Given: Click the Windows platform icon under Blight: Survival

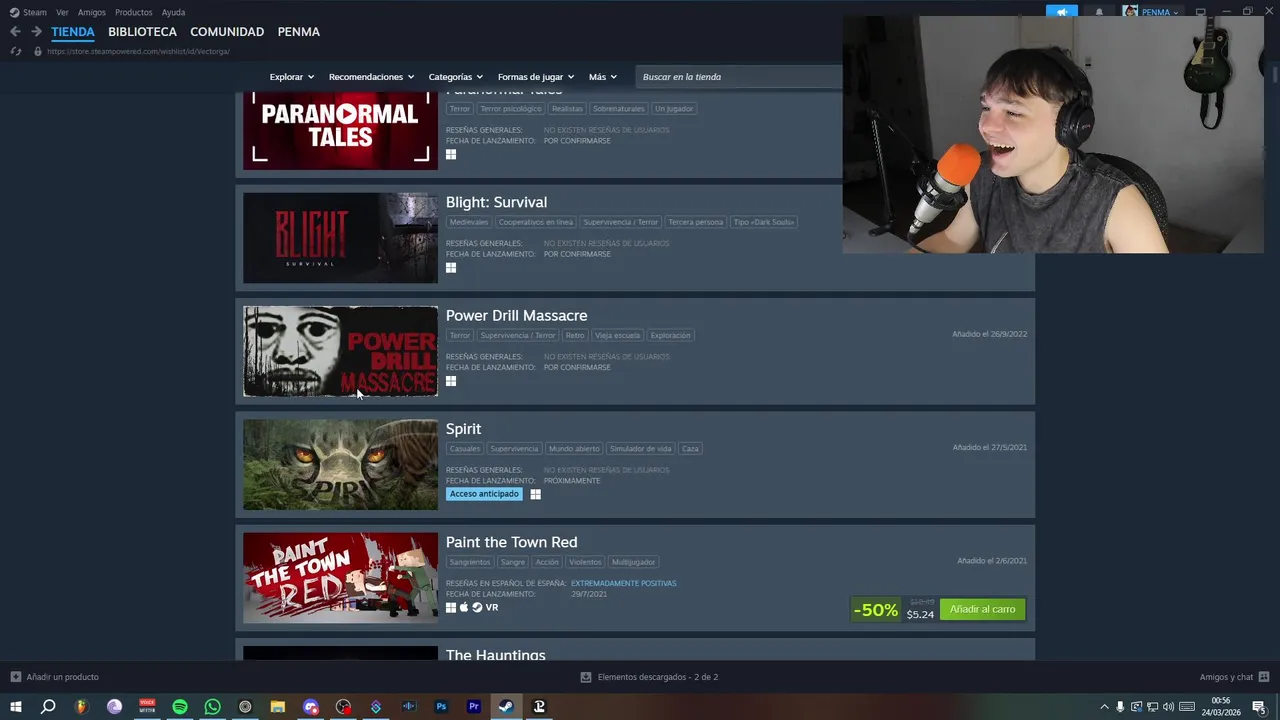Looking at the screenshot, I should coord(451,268).
